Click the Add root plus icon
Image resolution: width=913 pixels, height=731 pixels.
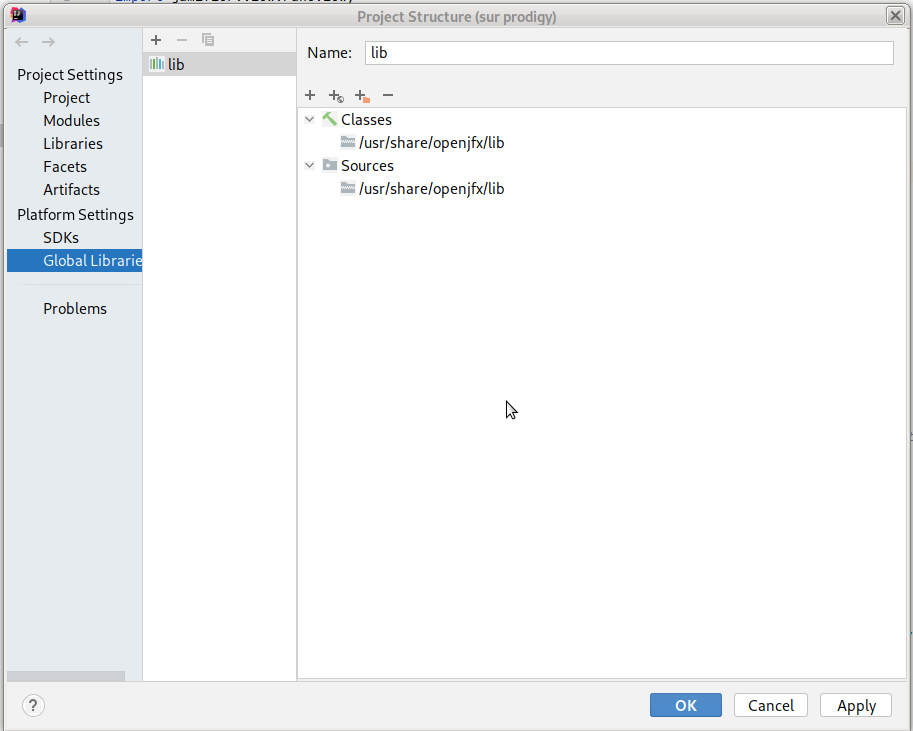pos(310,95)
